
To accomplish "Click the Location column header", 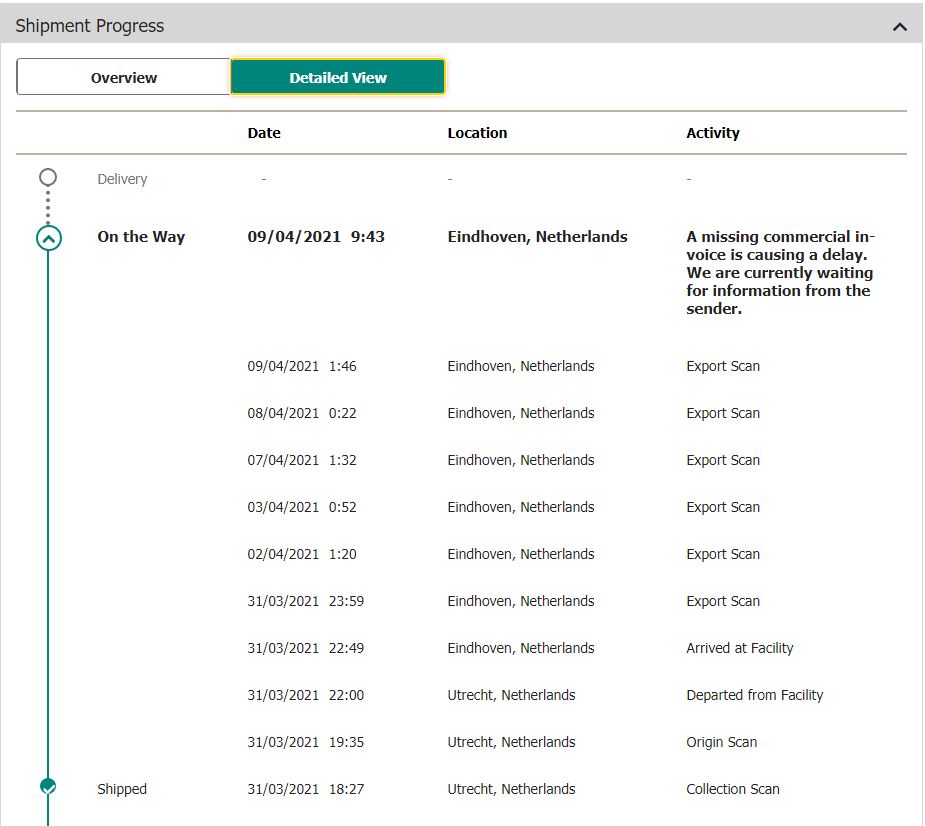I will (477, 133).
